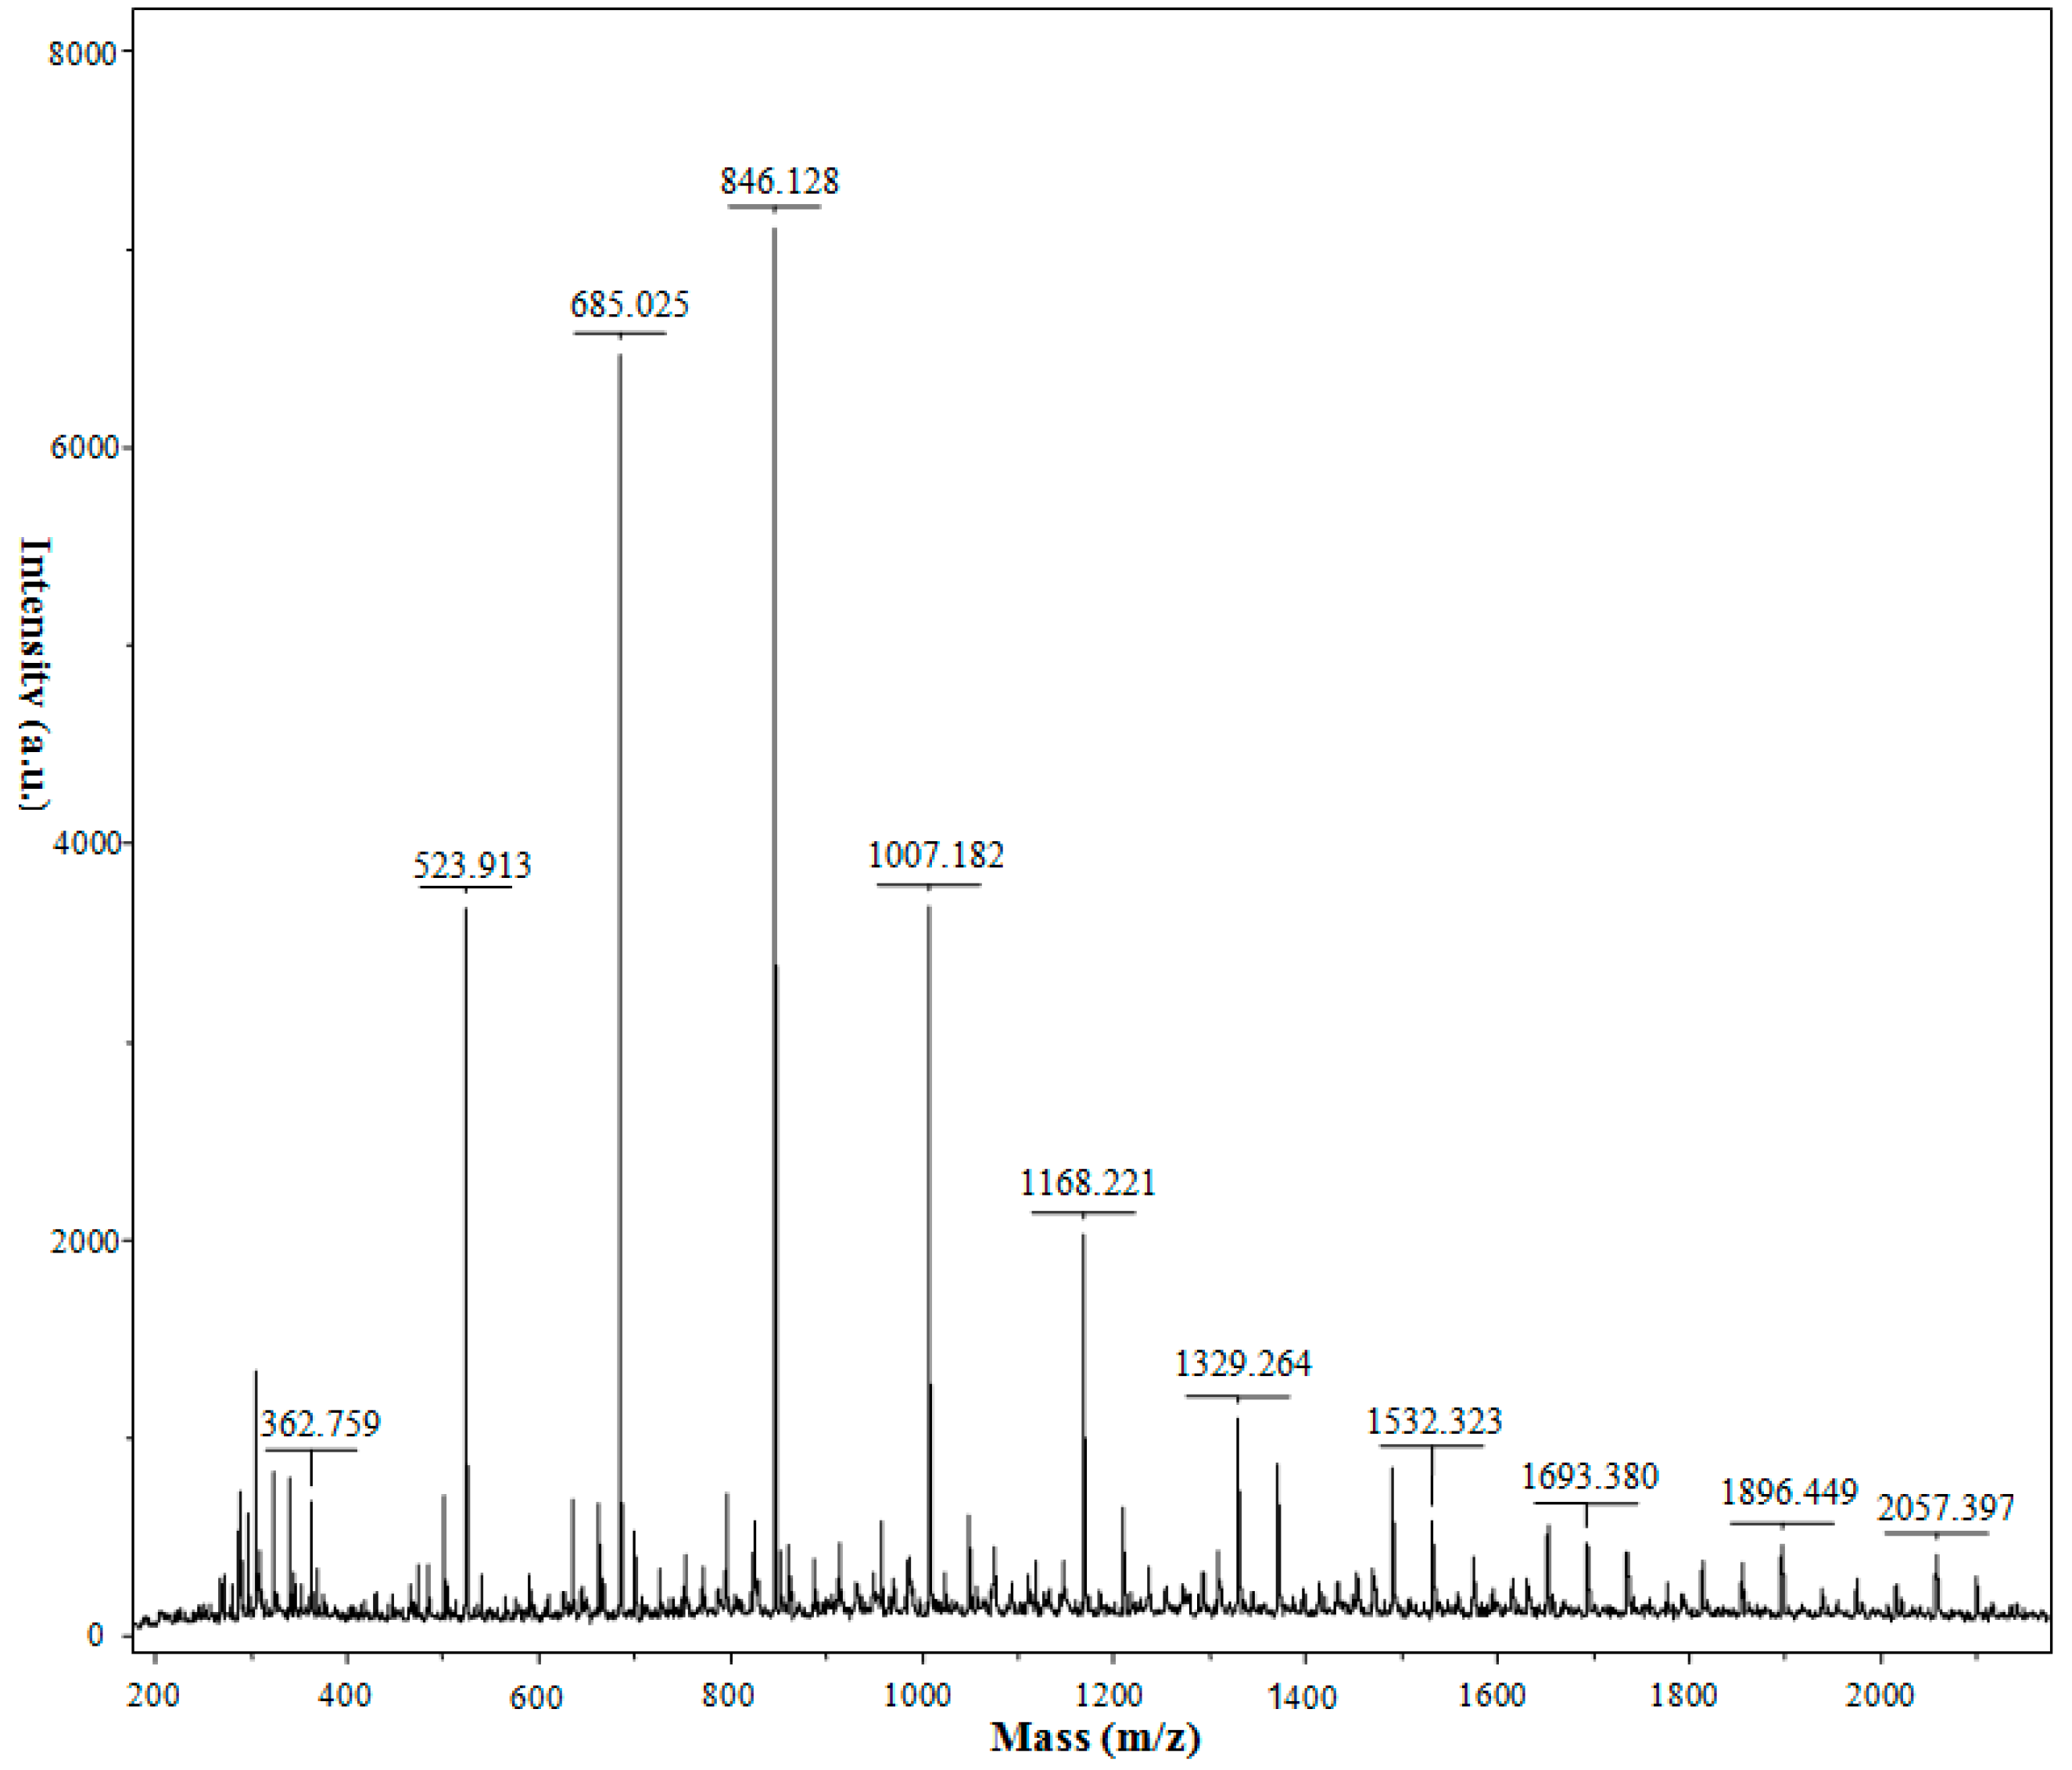Click the peak label 1896.449
This screenshot has width=2072, height=1770.
(1788, 1492)
